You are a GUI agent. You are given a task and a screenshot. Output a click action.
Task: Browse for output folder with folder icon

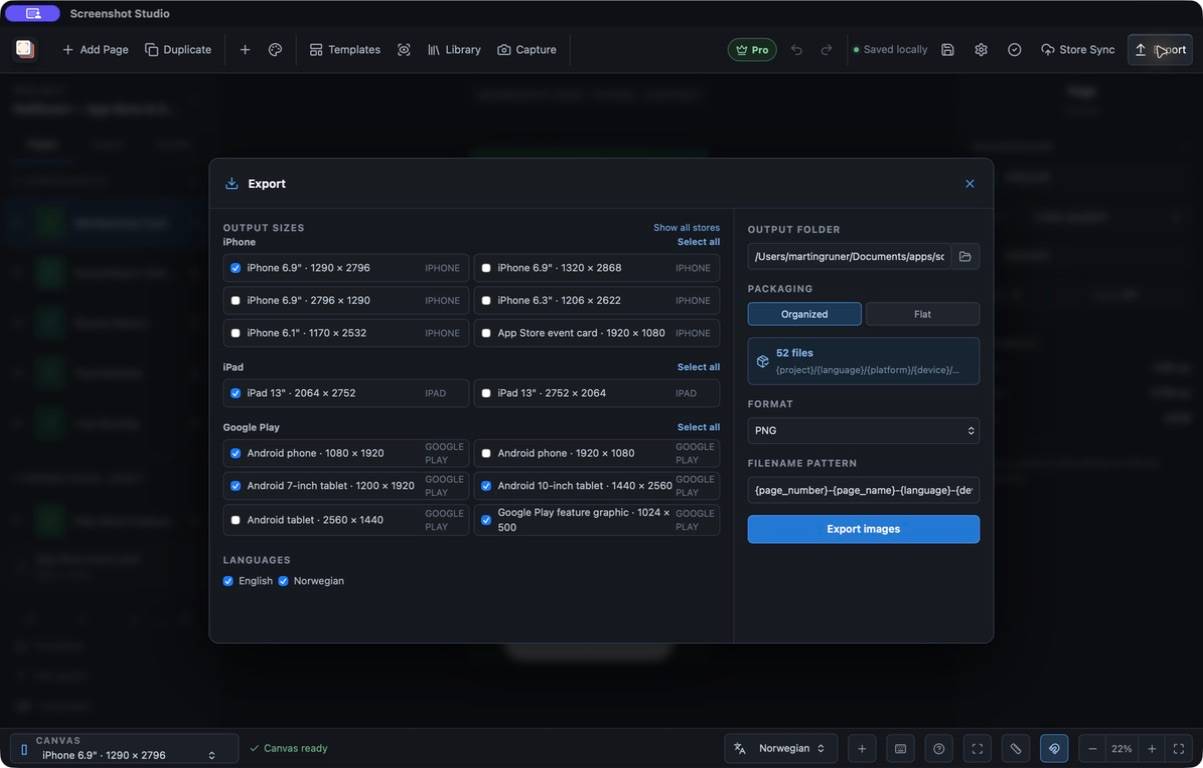965,257
